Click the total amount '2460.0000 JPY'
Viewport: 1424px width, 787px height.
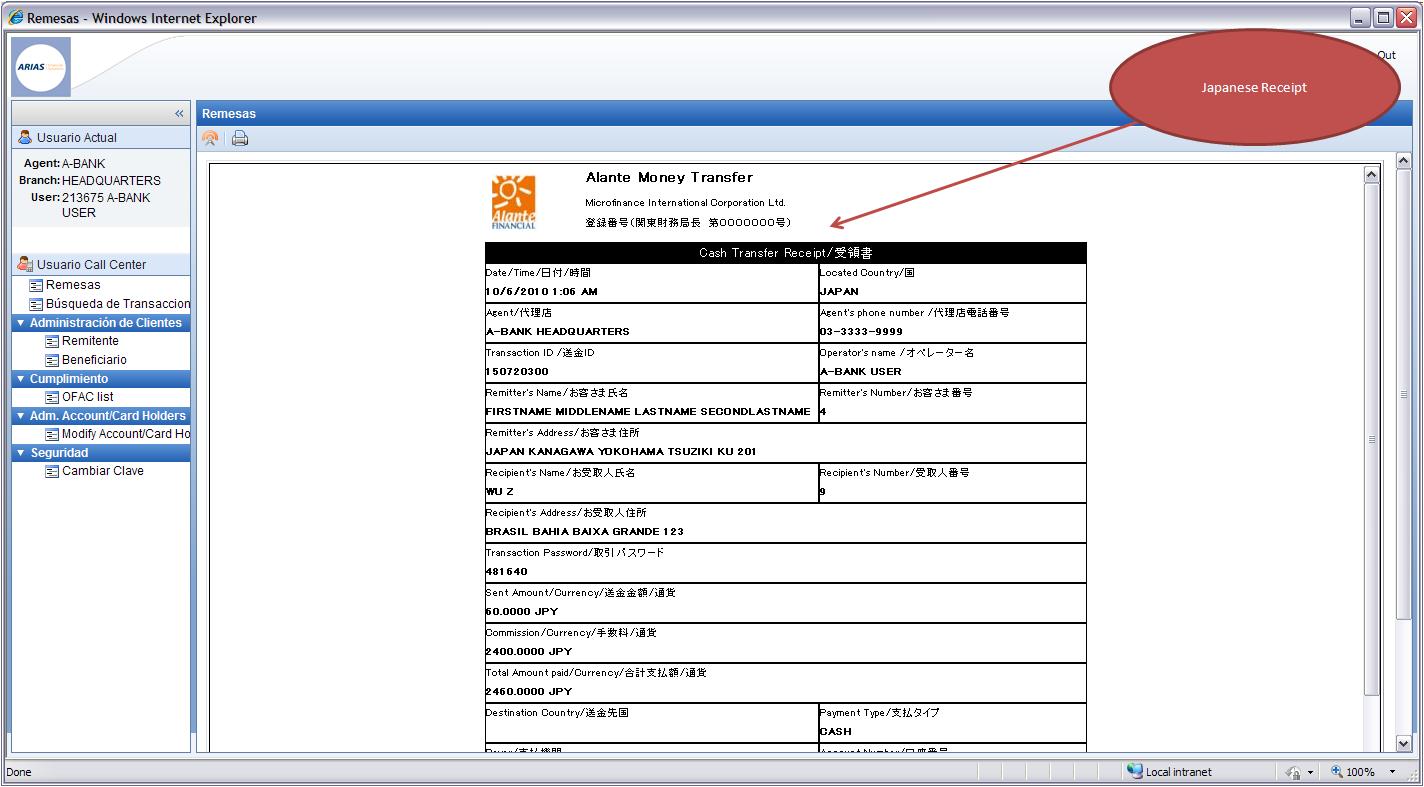(x=529, y=692)
